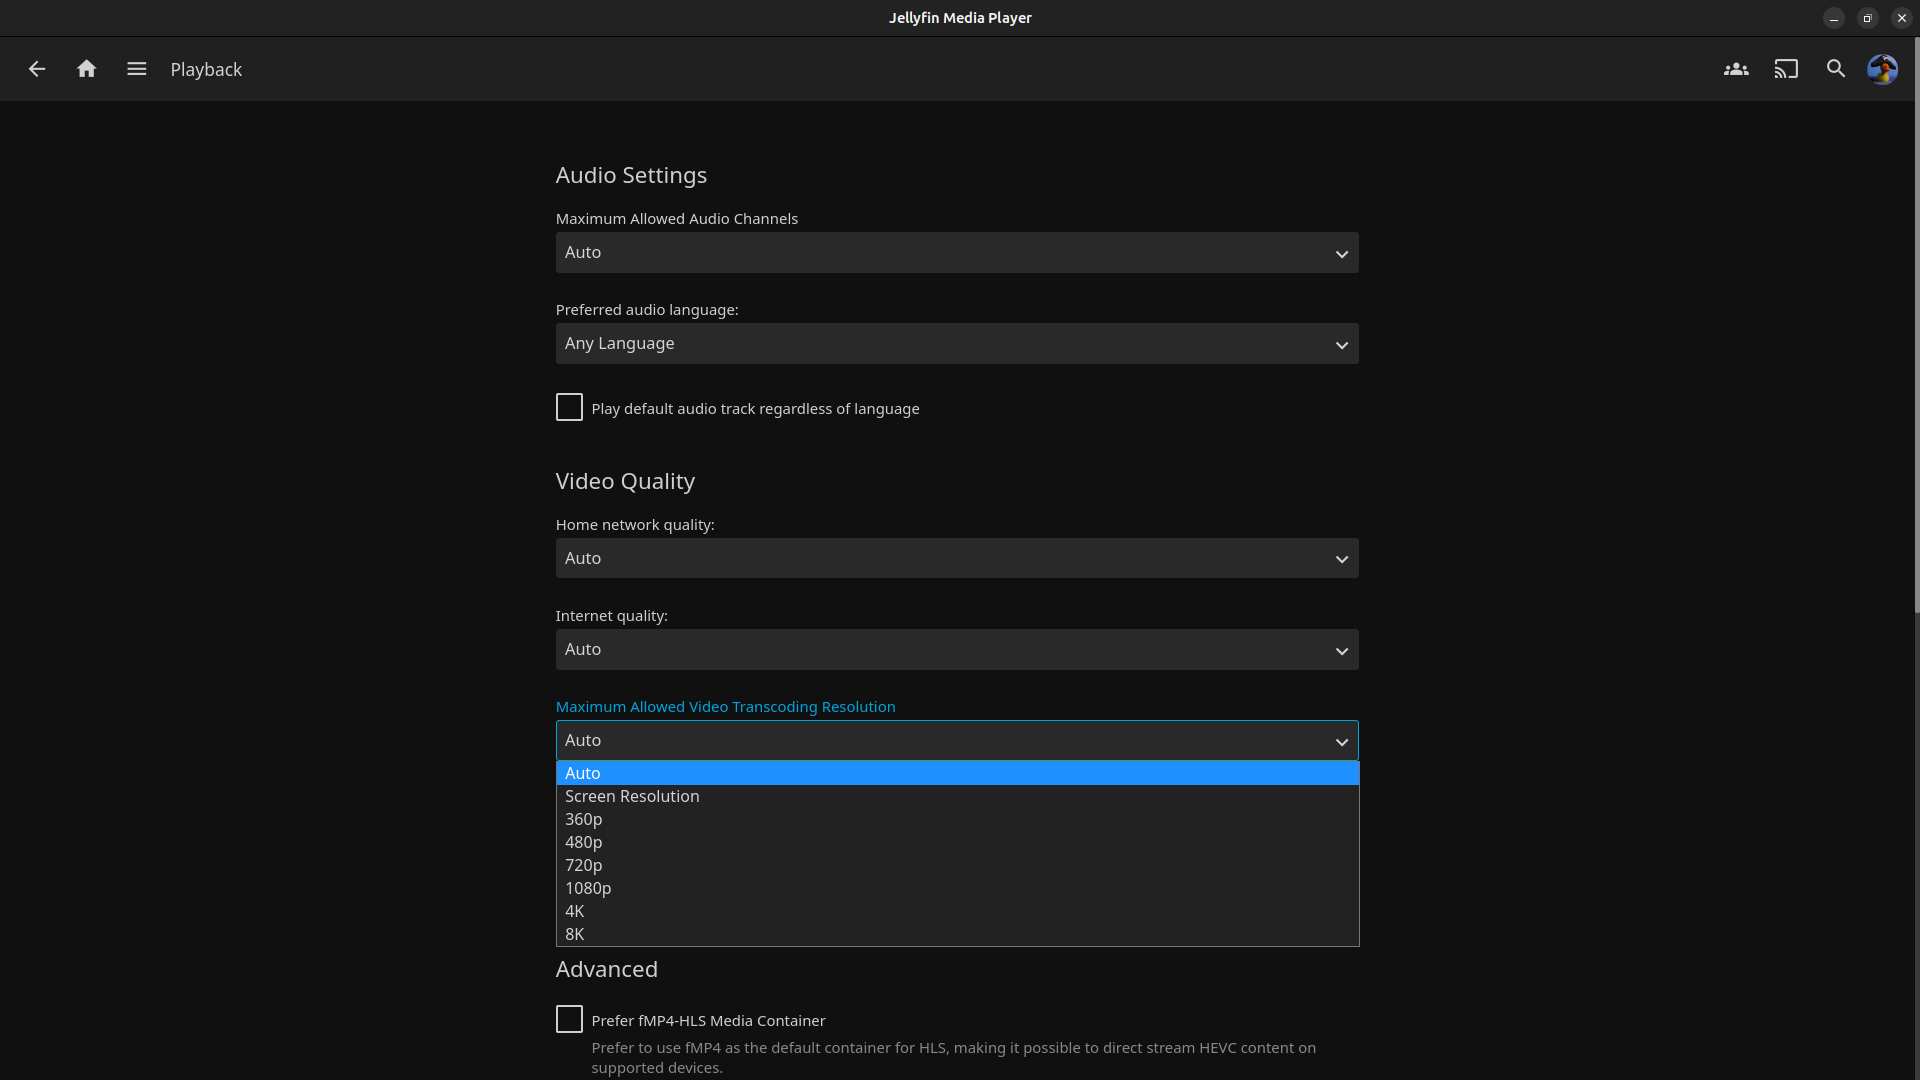Select the 720p transcoding resolution

[584, 865]
